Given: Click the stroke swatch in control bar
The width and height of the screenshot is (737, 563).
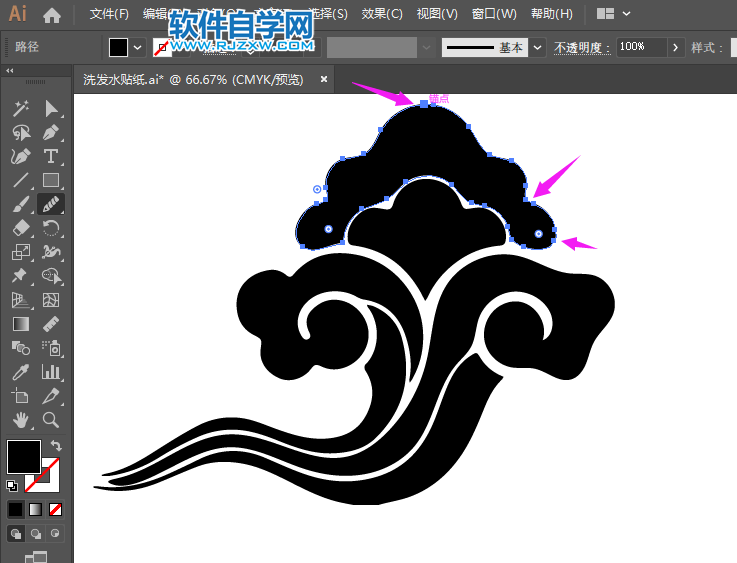Looking at the screenshot, I should point(162,47).
